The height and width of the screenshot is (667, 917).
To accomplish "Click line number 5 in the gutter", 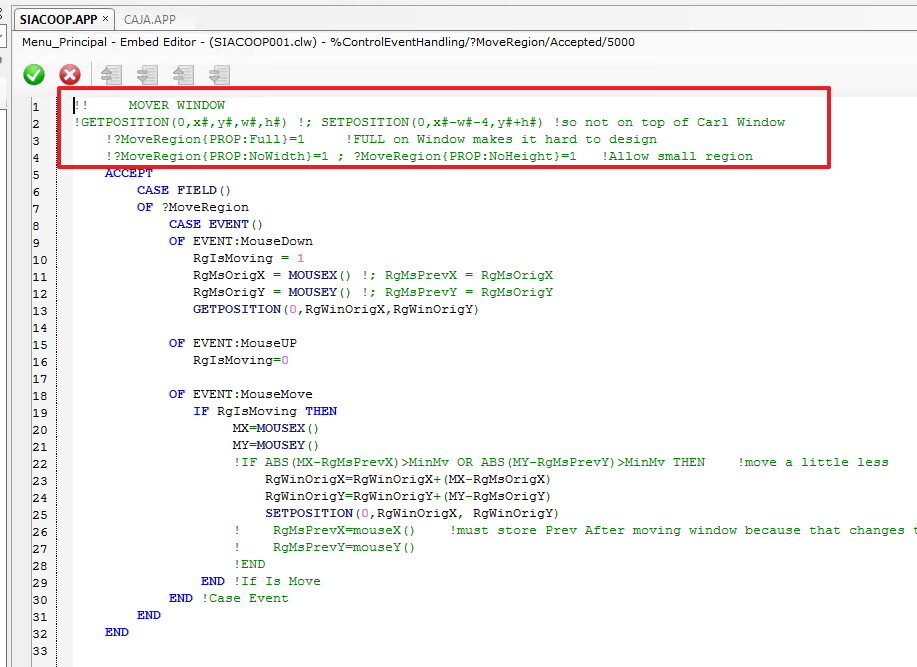I will [x=35, y=174].
